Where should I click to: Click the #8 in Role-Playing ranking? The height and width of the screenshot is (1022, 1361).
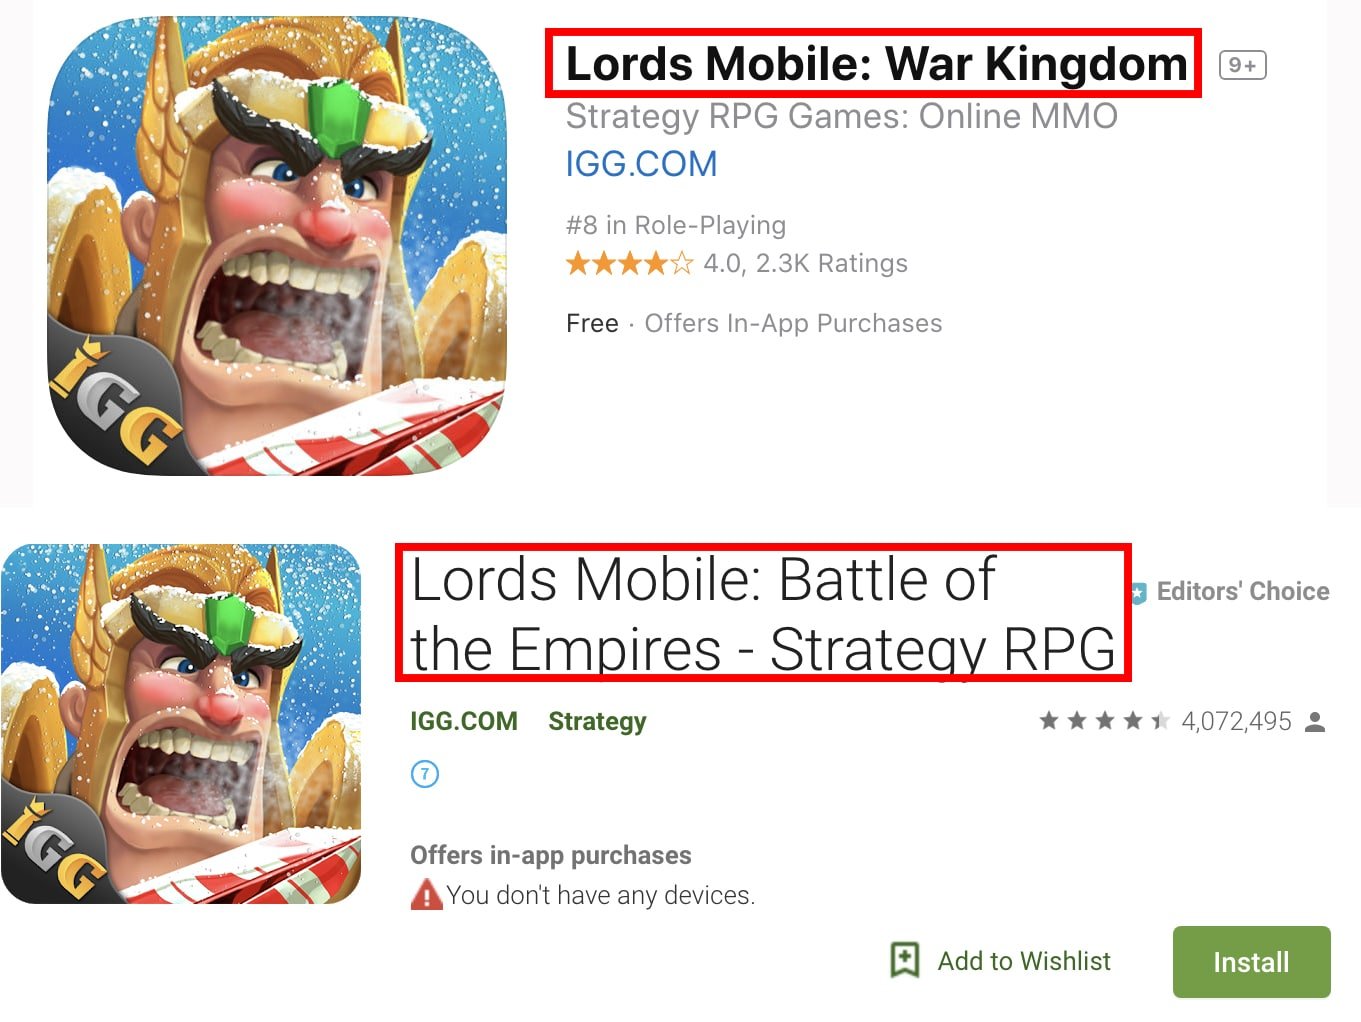[676, 225]
